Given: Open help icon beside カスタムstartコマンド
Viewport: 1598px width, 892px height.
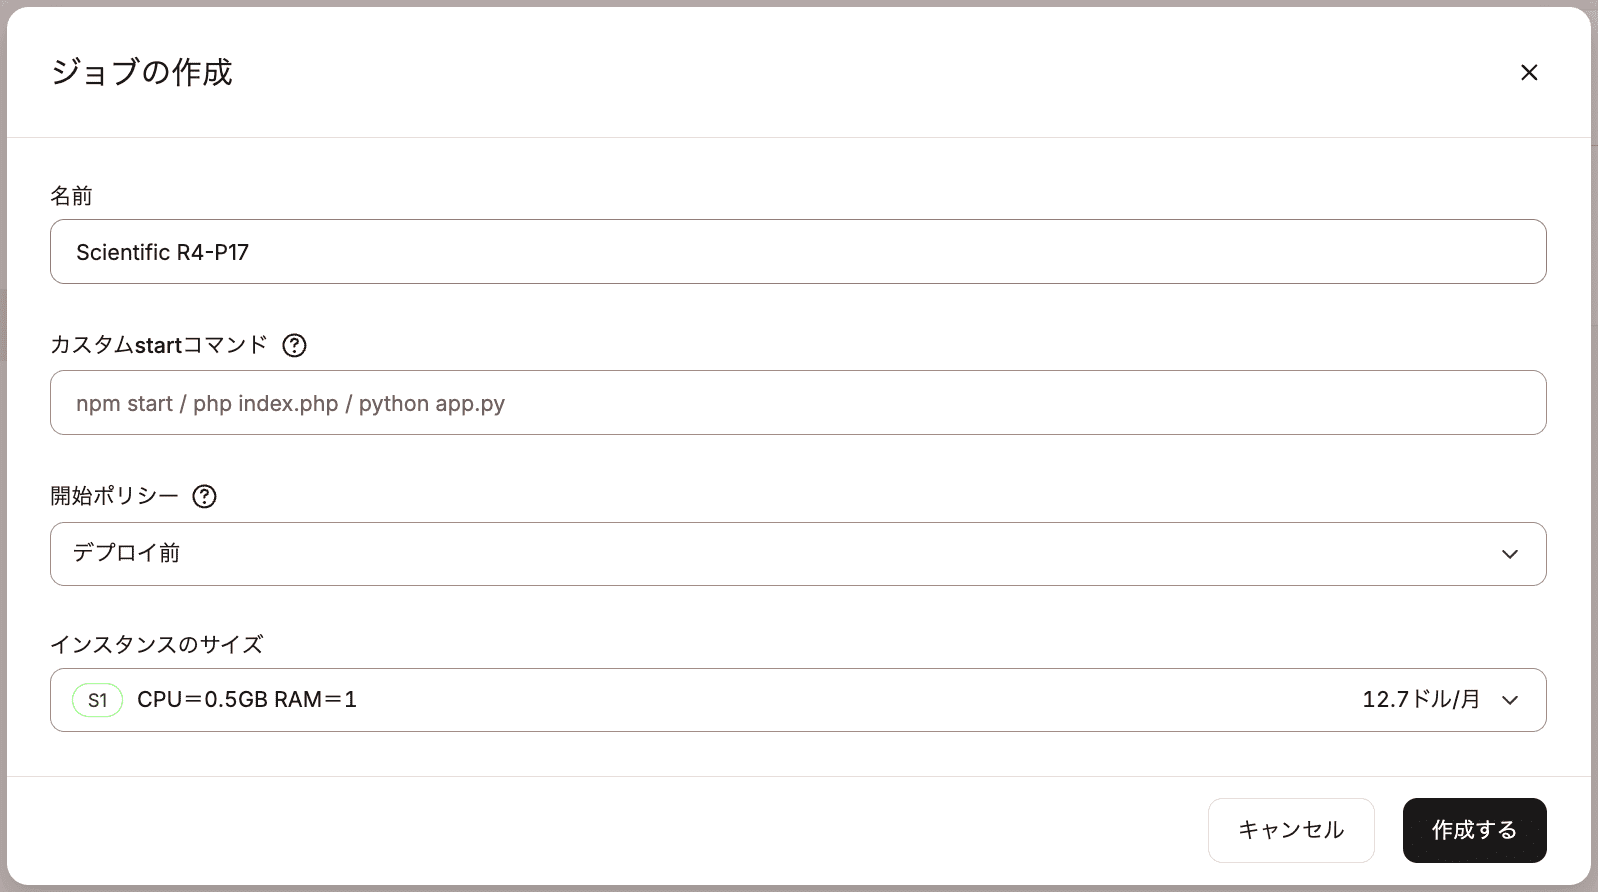Looking at the screenshot, I should click(294, 345).
